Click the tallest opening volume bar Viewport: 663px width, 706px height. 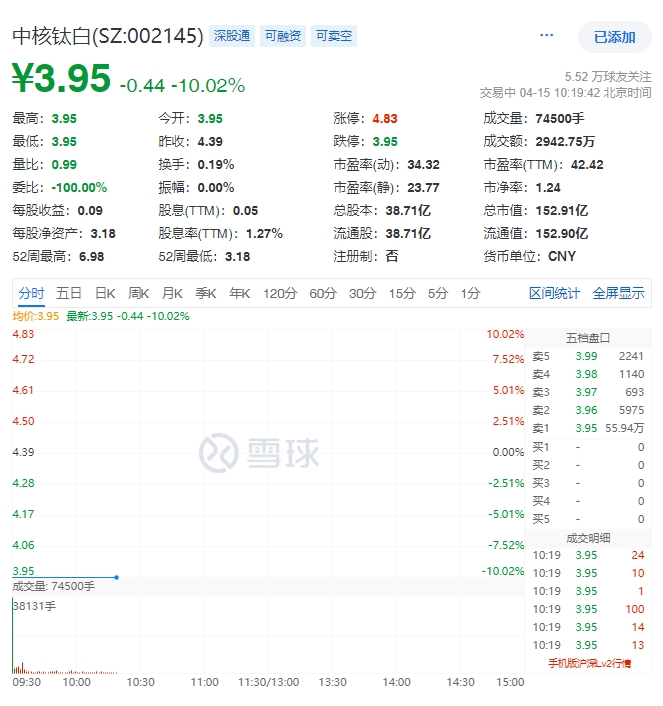[13, 635]
